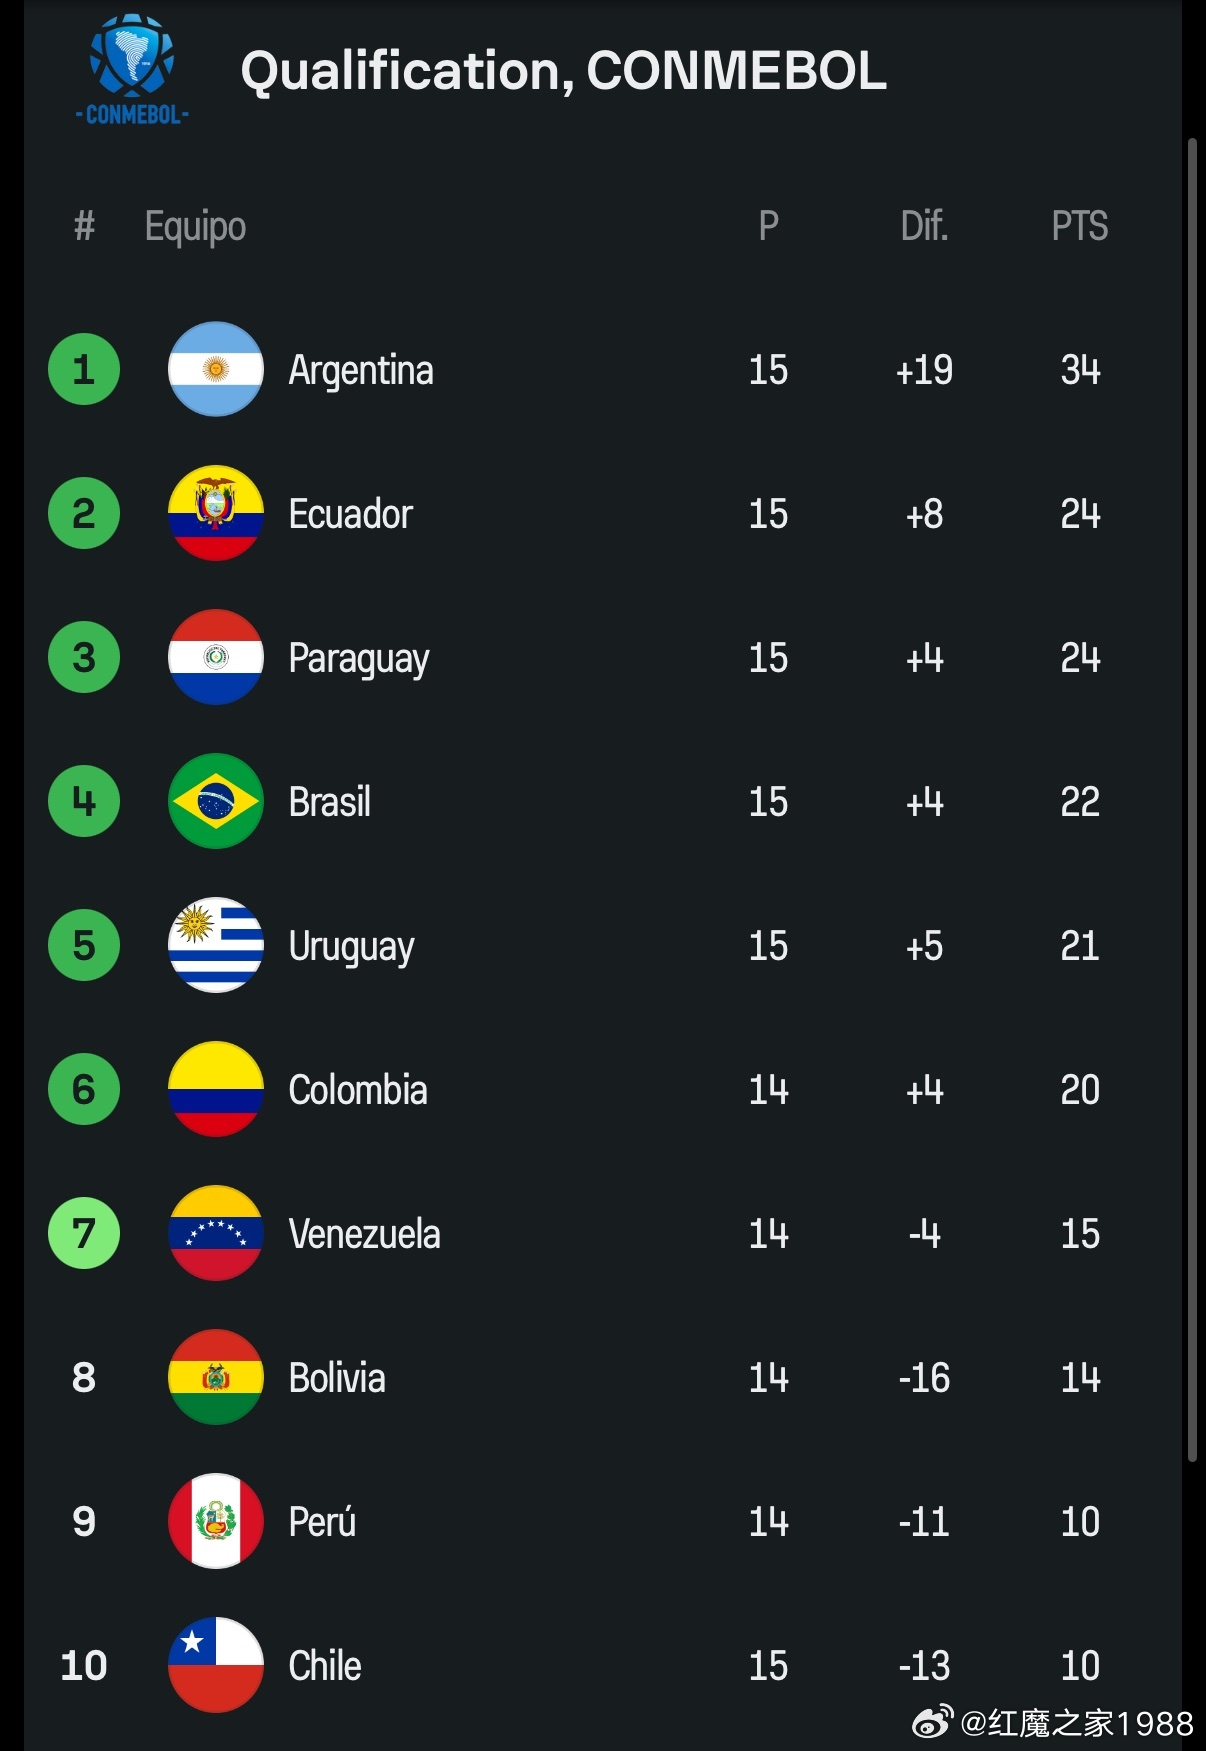Select the Perú flag icon
Viewport: 1206px width, 1751px height.
click(x=216, y=1521)
